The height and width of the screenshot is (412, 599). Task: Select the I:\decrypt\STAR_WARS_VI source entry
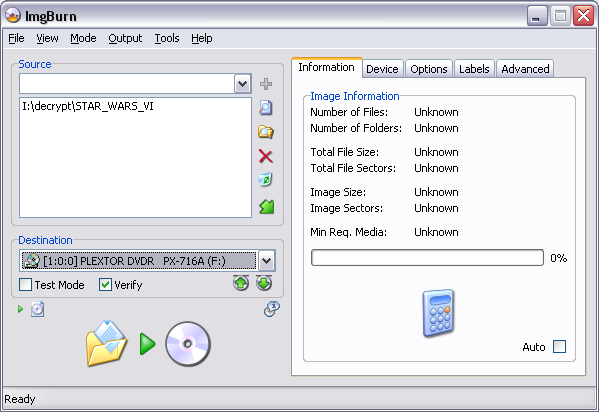pyautogui.click(x=88, y=106)
